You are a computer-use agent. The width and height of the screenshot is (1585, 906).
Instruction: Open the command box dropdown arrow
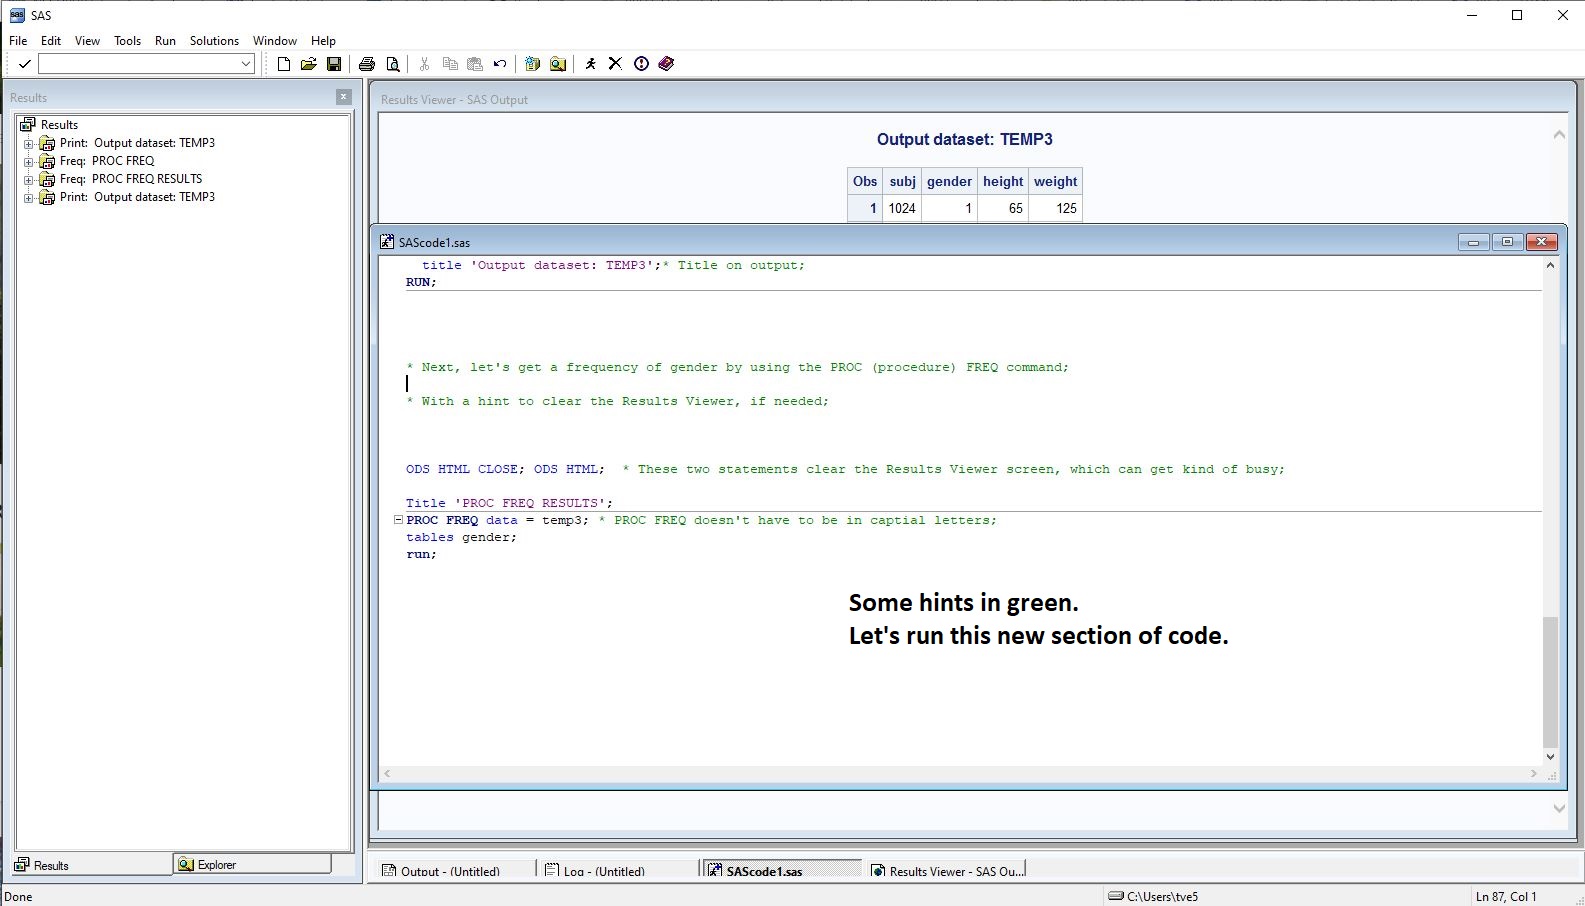(x=246, y=64)
